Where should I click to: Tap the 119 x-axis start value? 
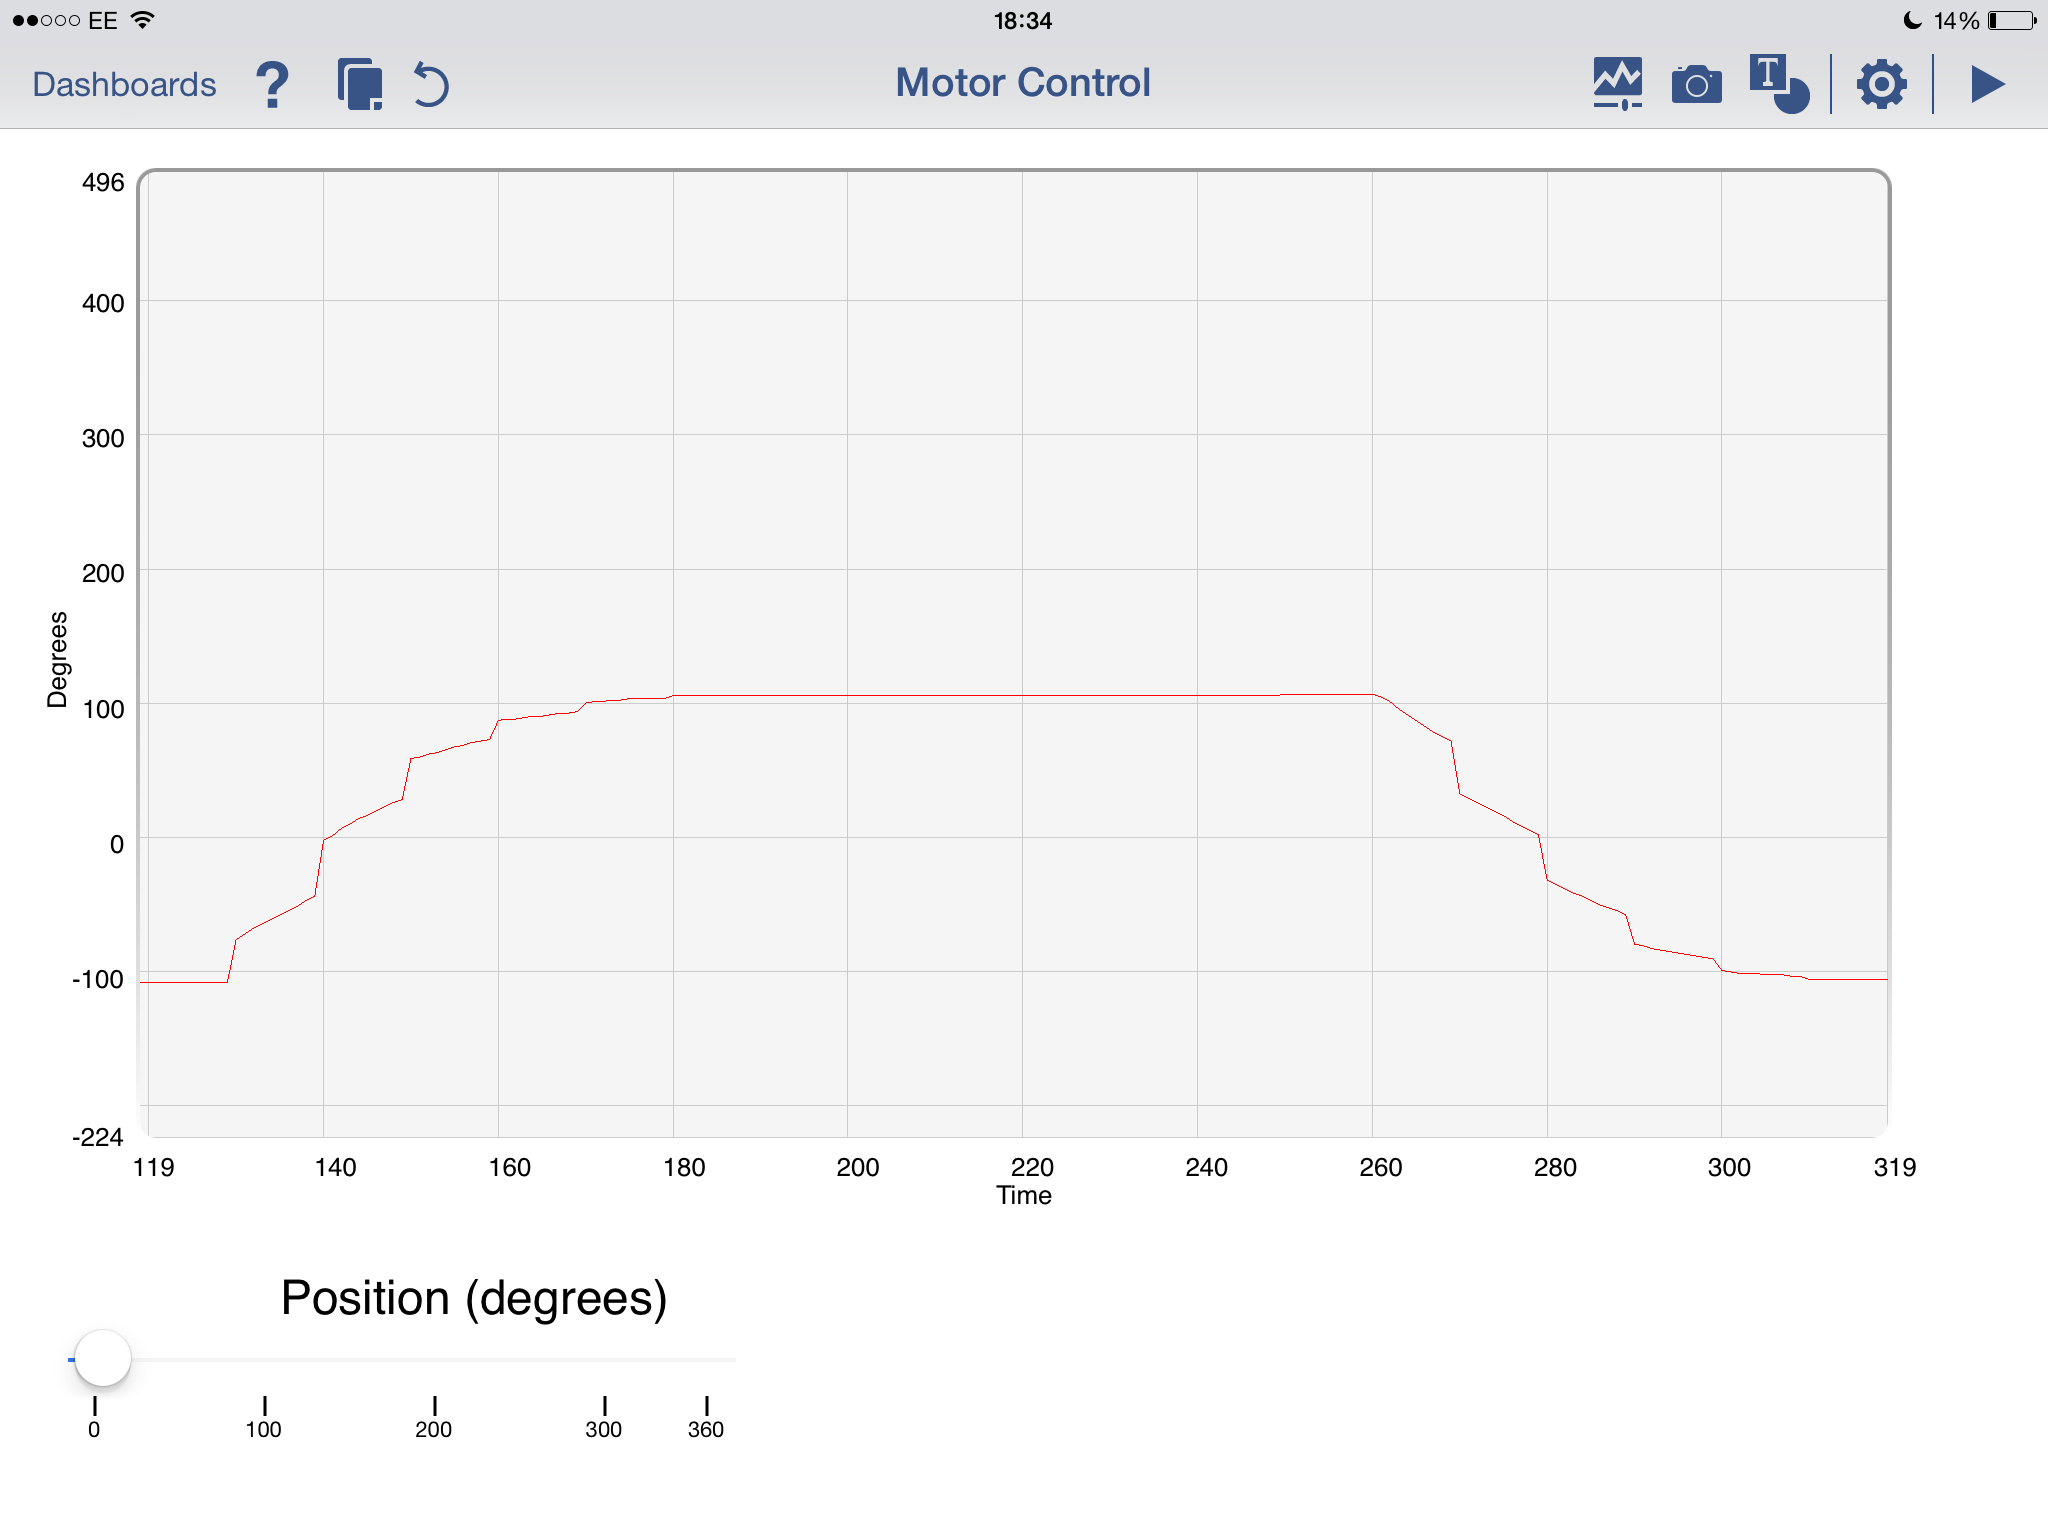153,1167
